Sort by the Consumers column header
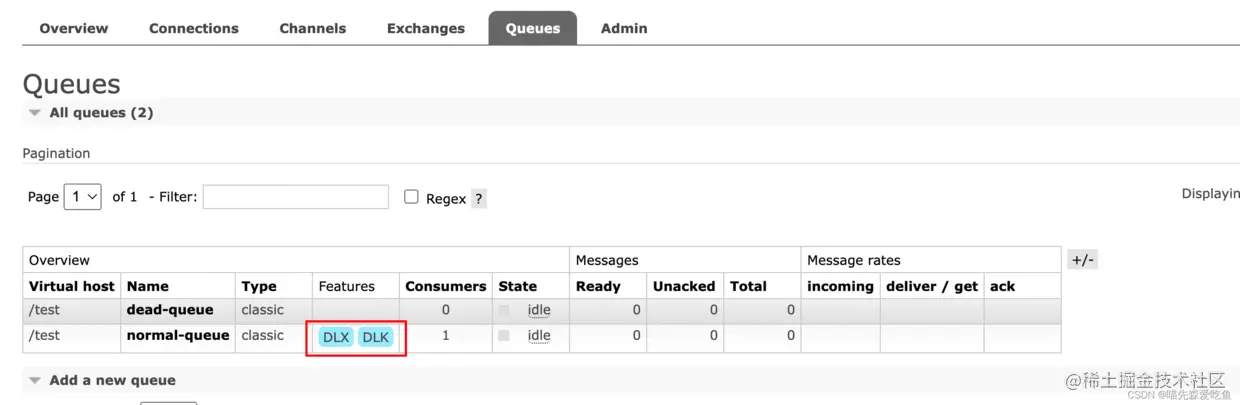Image resolution: width=1240 pixels, height=405 pixels. coord(445,286)
